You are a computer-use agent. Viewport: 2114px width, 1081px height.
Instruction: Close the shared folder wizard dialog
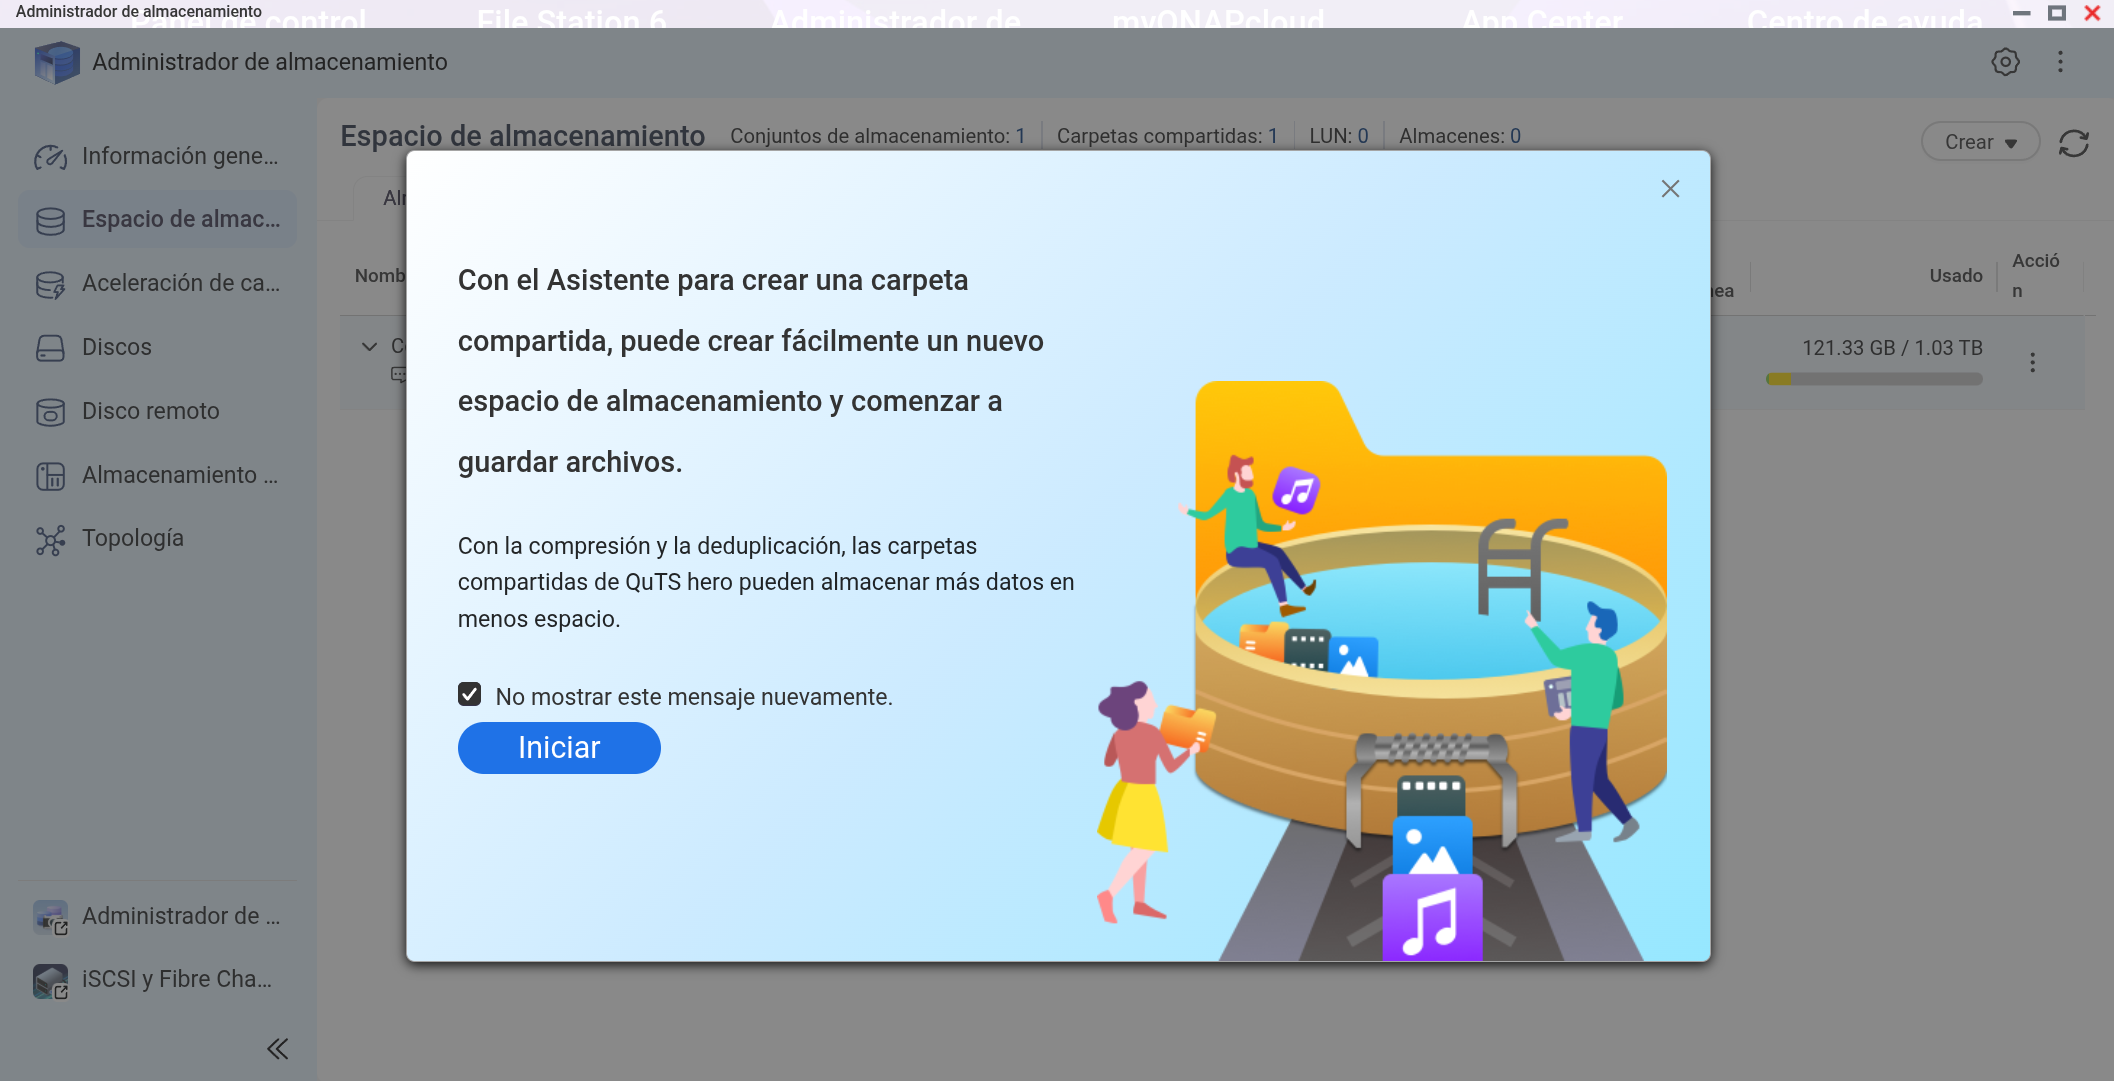click(x=1669, y=189)
